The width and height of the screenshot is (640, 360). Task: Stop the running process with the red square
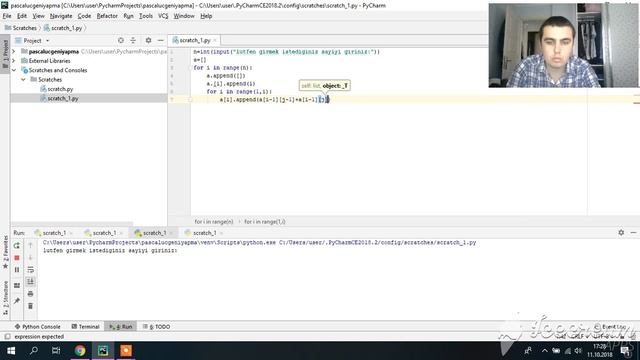(x=17, y=258)
